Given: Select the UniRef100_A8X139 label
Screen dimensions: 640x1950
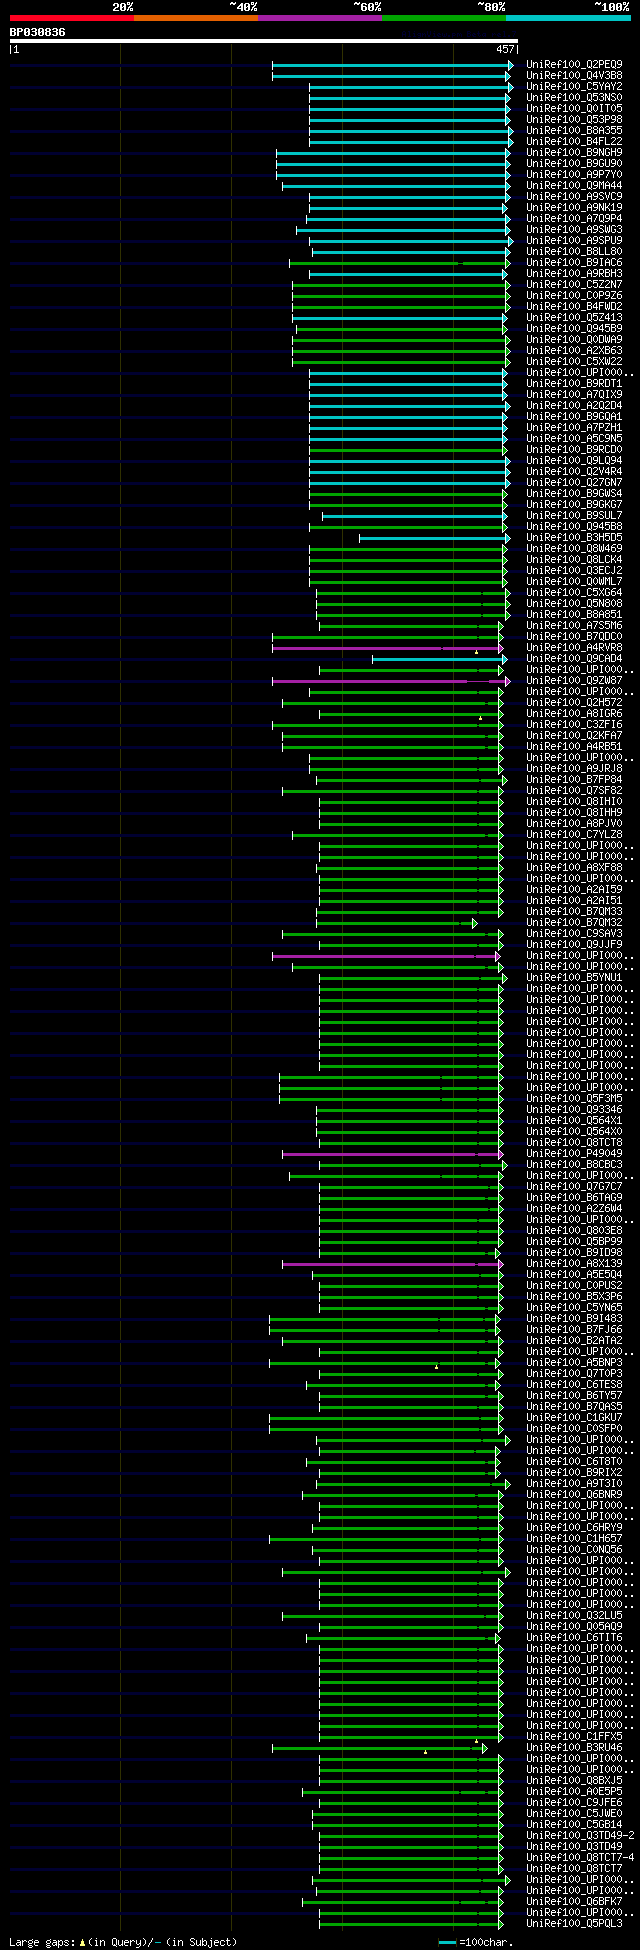Looking at the screenshot, I should tap(574, 1263).
